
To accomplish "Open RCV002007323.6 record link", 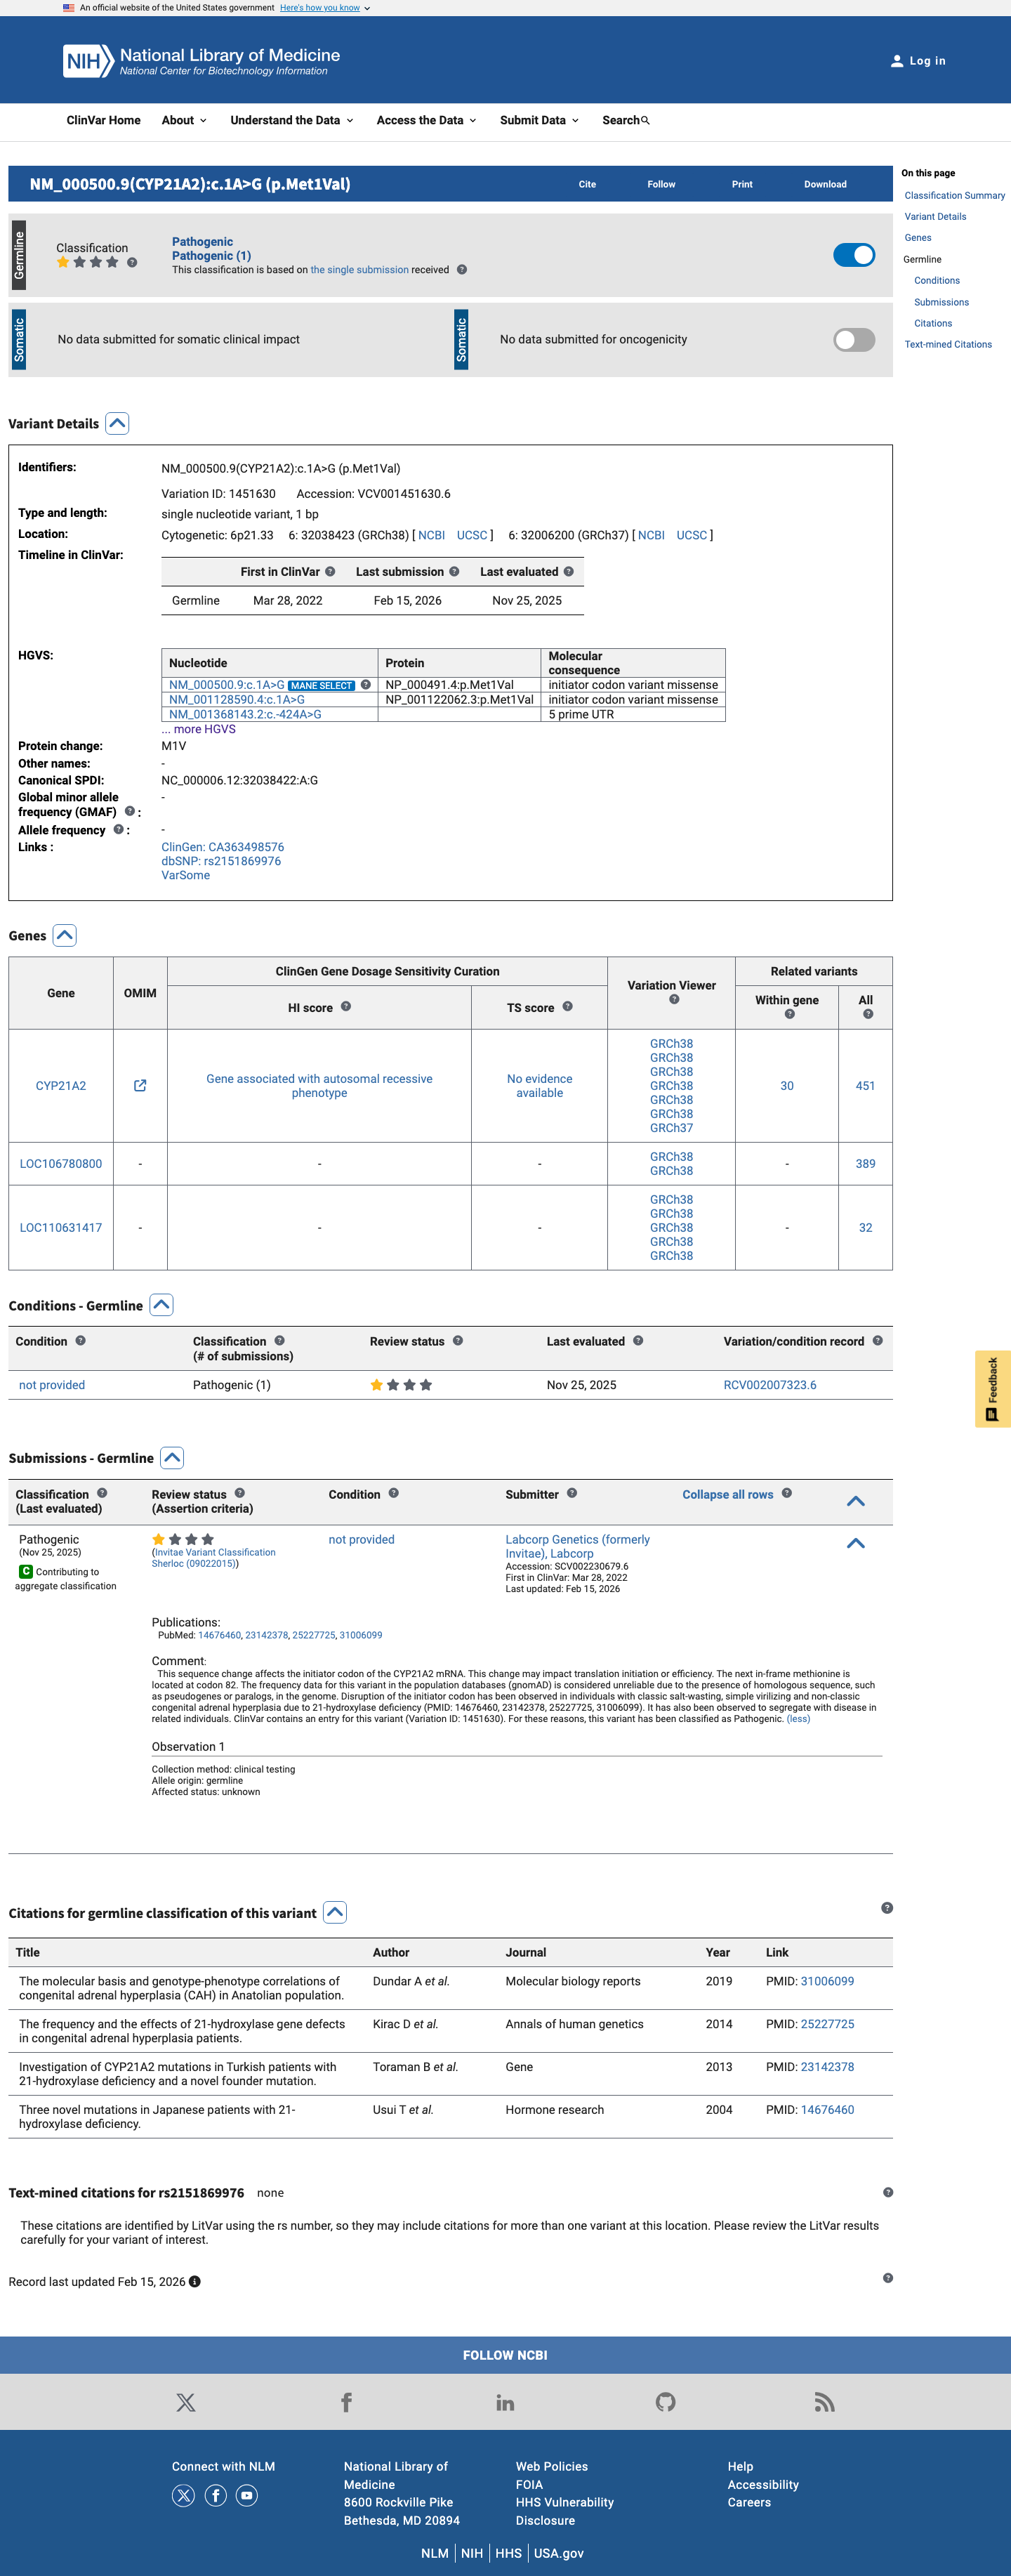I will pyautogui.click(x=770, y=1386).
